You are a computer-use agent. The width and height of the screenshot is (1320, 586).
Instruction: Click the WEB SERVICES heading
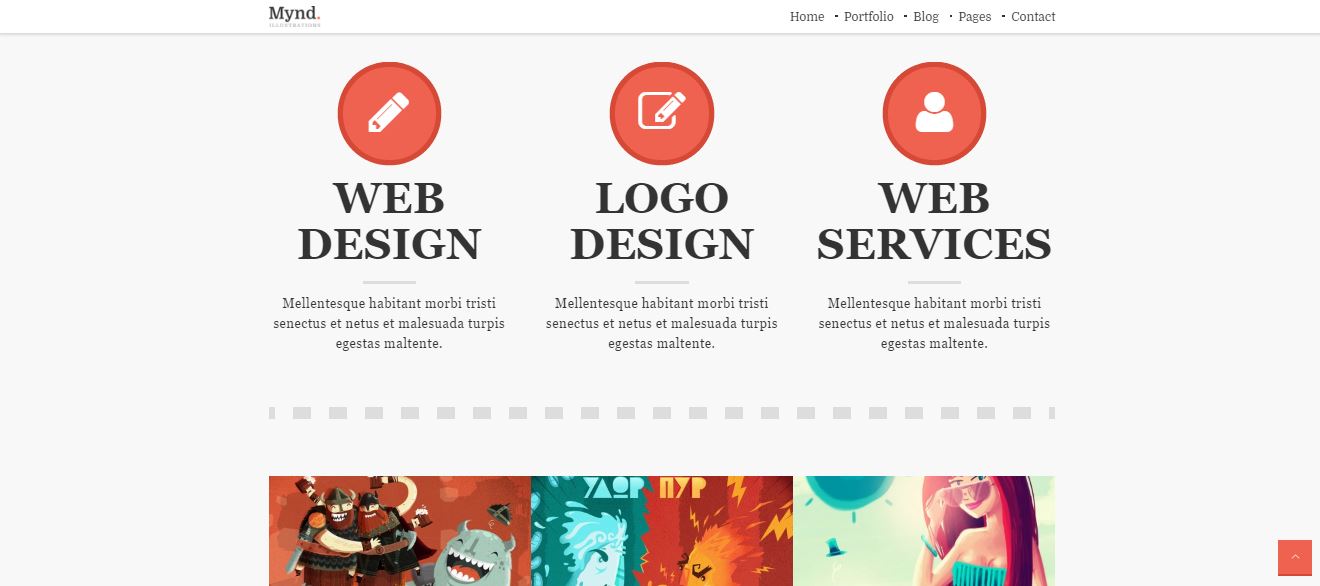934,221
